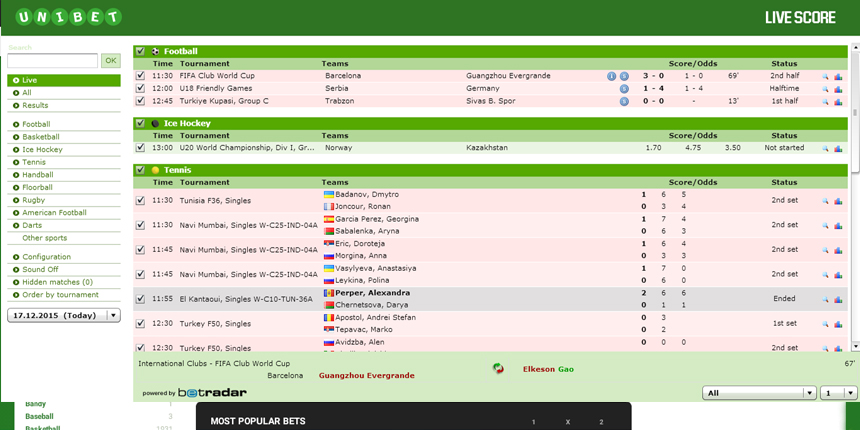Image resolution: width=860 pixels, height=430 pixels.
Task: Open magnifier details for Serbia vs Germany
Action: 825,89
